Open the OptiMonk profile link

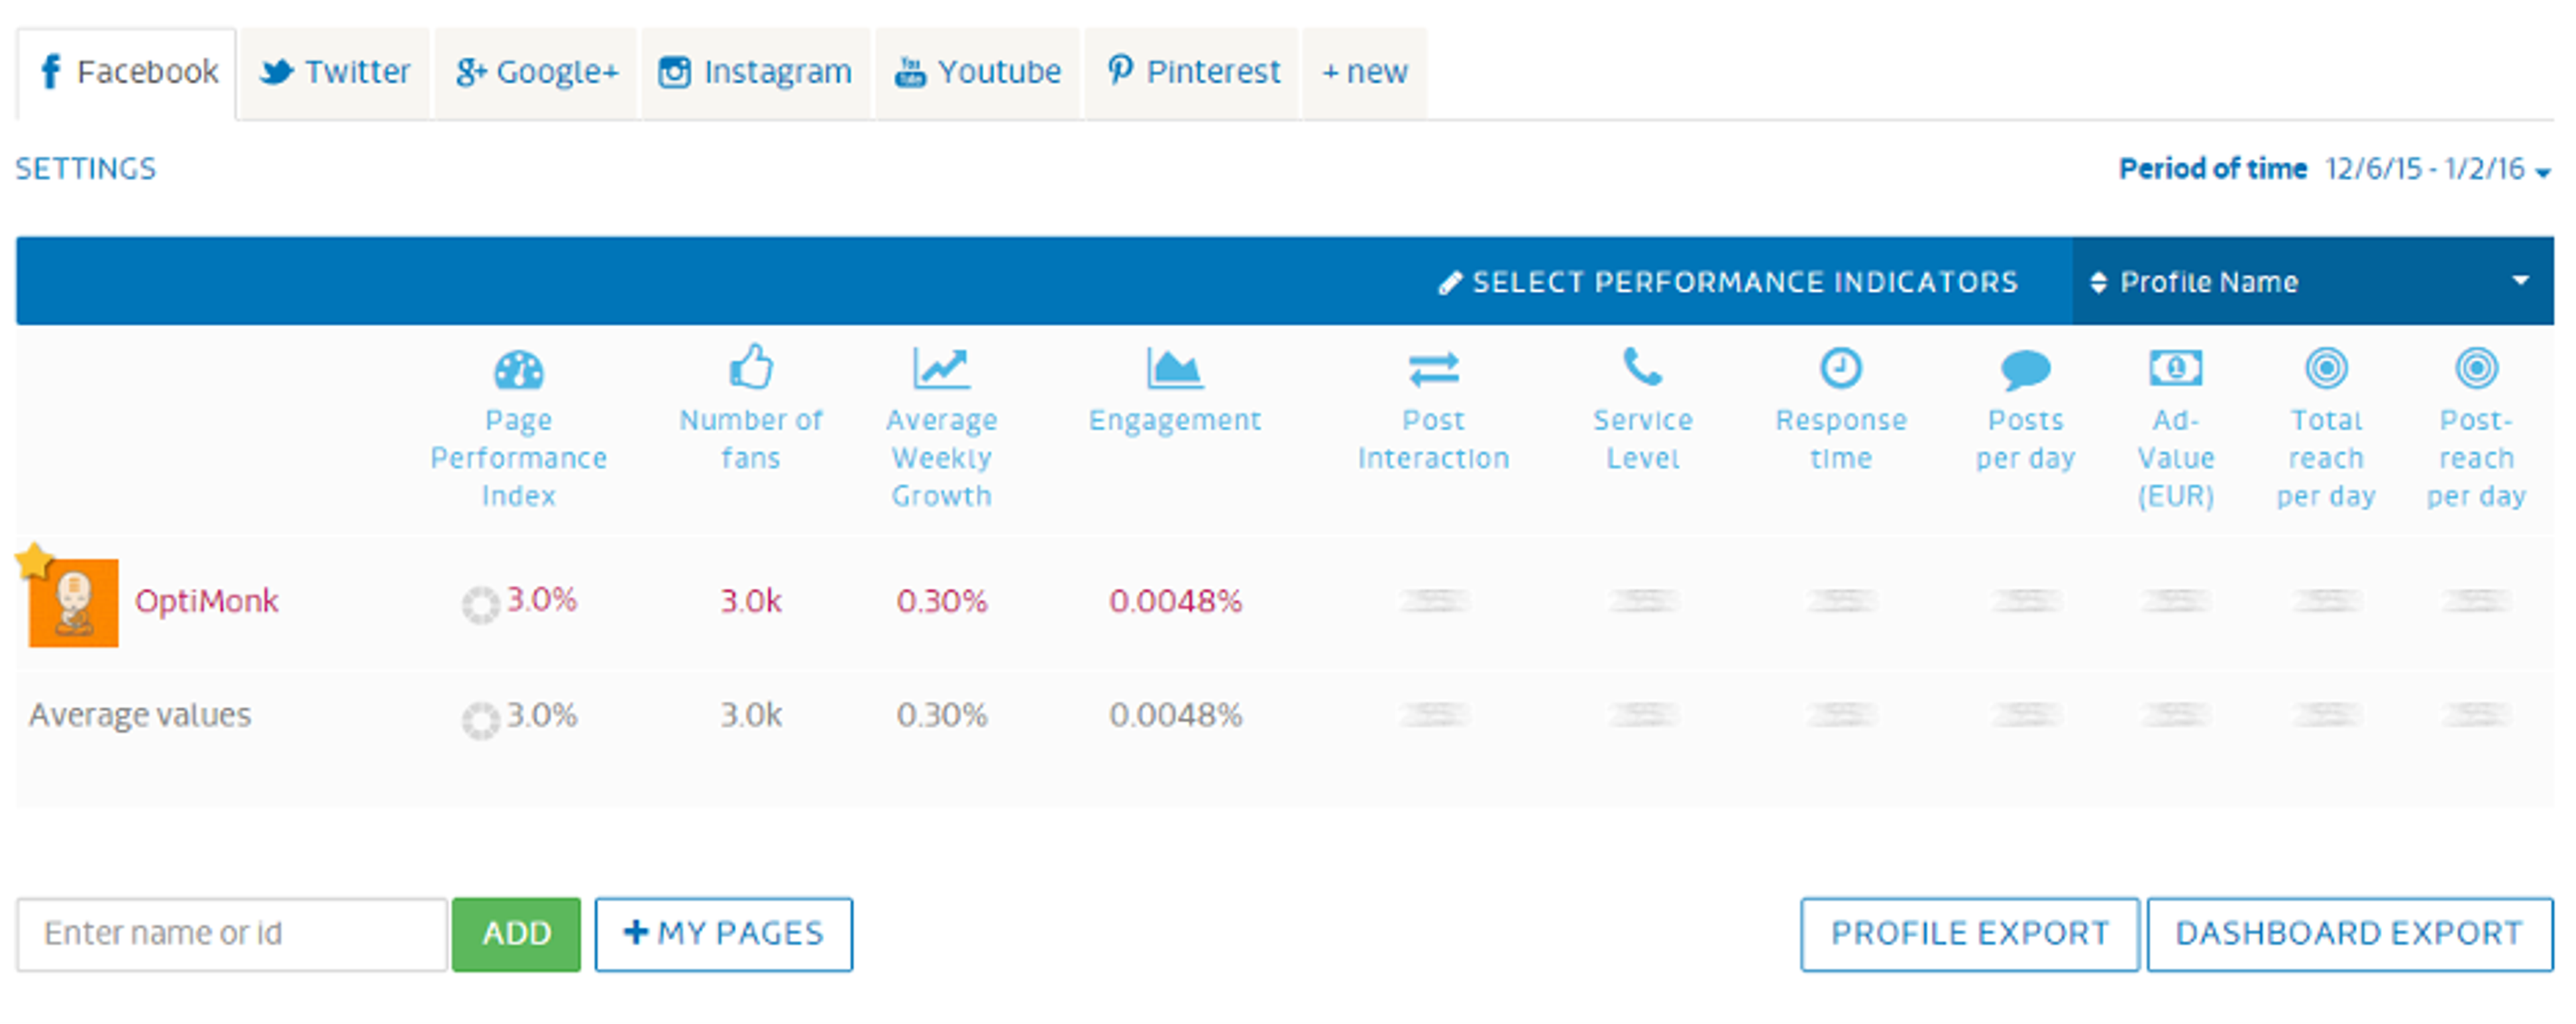pos(207,601)
